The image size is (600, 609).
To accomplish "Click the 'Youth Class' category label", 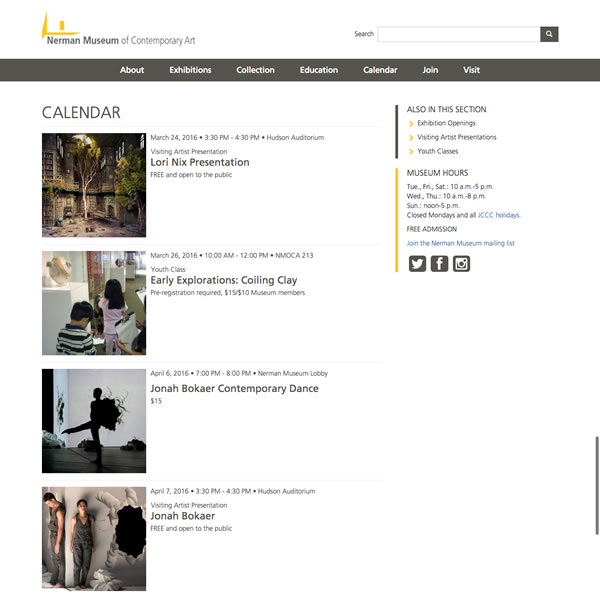I will (168, 269).
